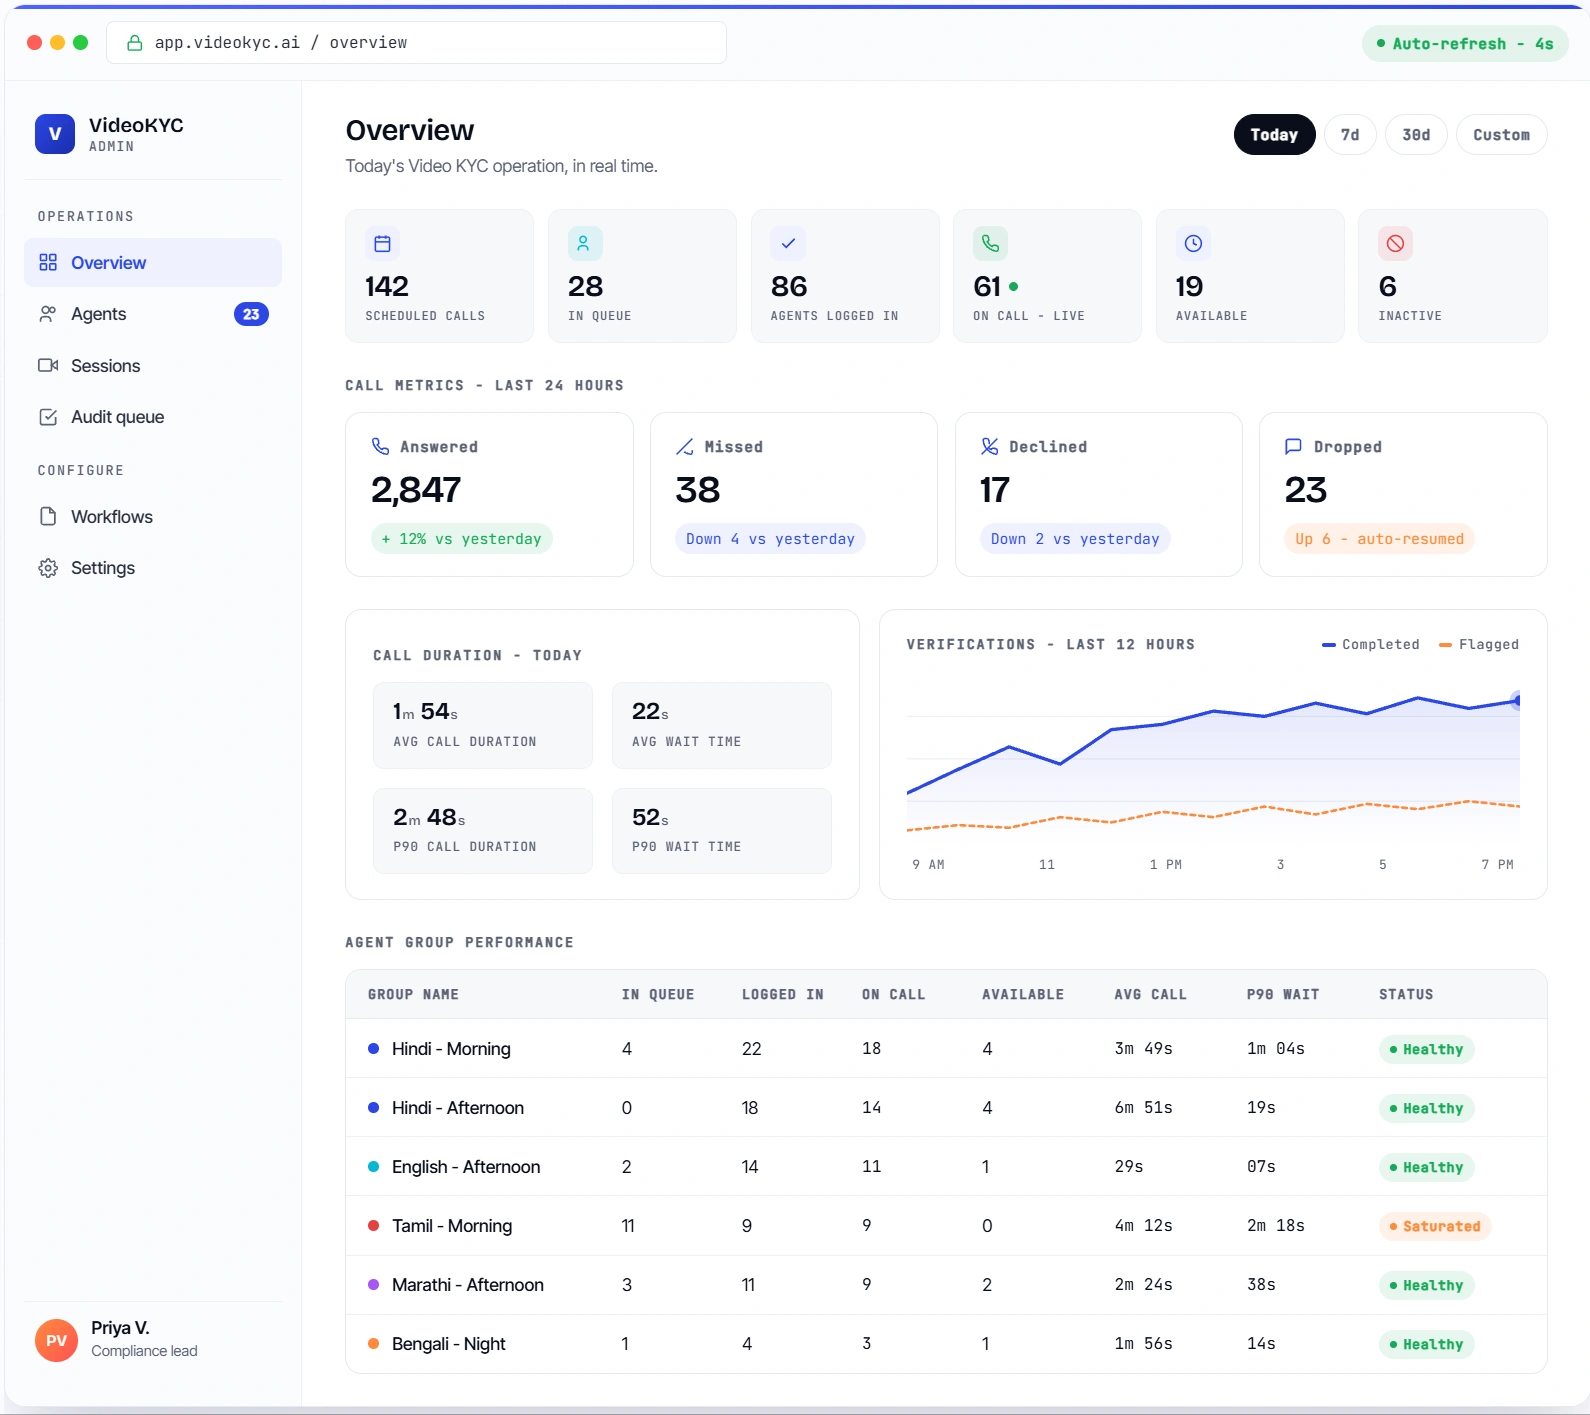Click the address bar URL field
The height and width of the screenshot is (1415, 1590).
tap(416, 43)
